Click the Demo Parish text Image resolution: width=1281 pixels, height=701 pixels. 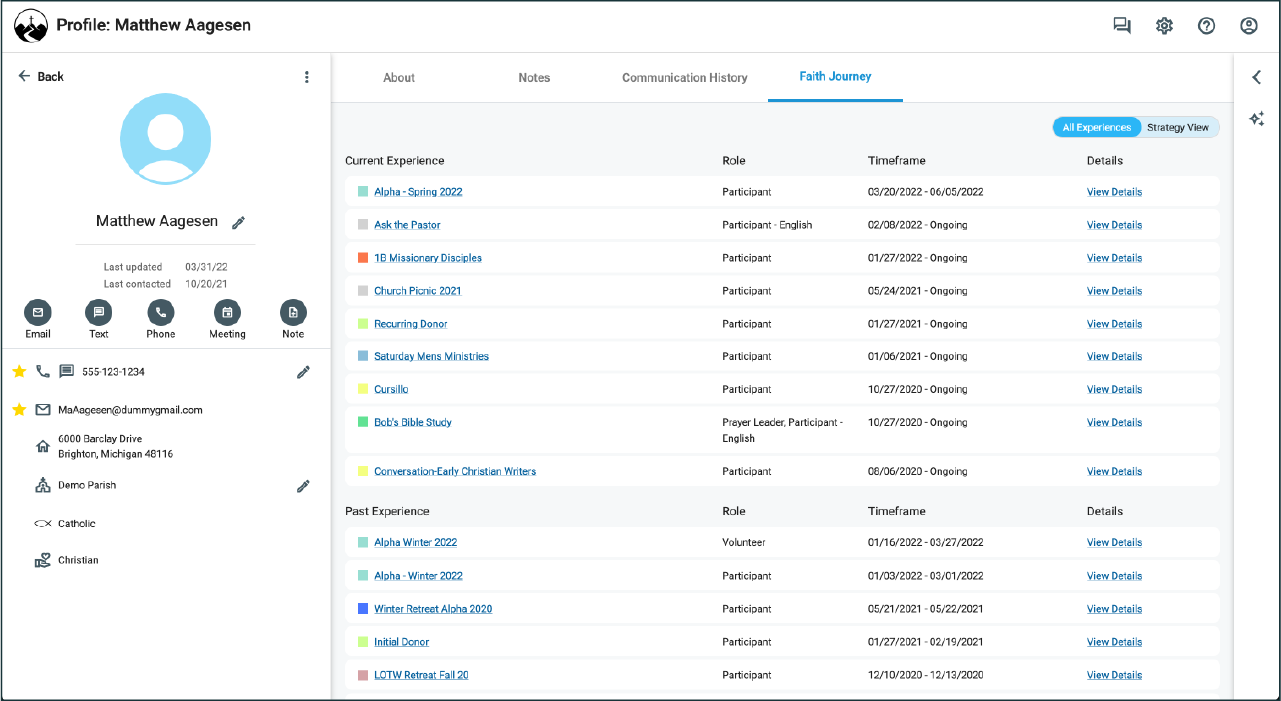coord(87,485)
